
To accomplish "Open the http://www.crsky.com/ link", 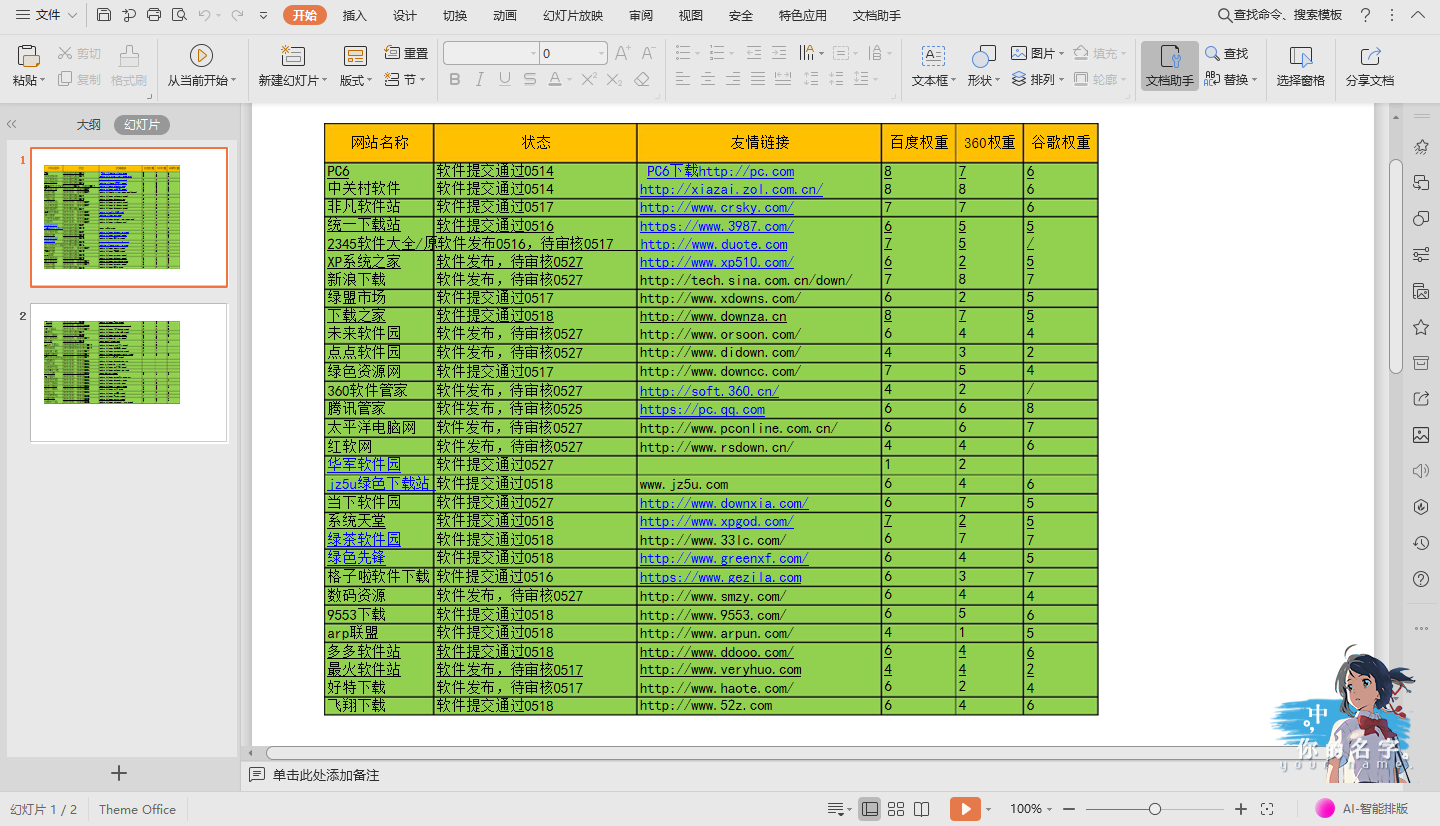I will point(716,207).
